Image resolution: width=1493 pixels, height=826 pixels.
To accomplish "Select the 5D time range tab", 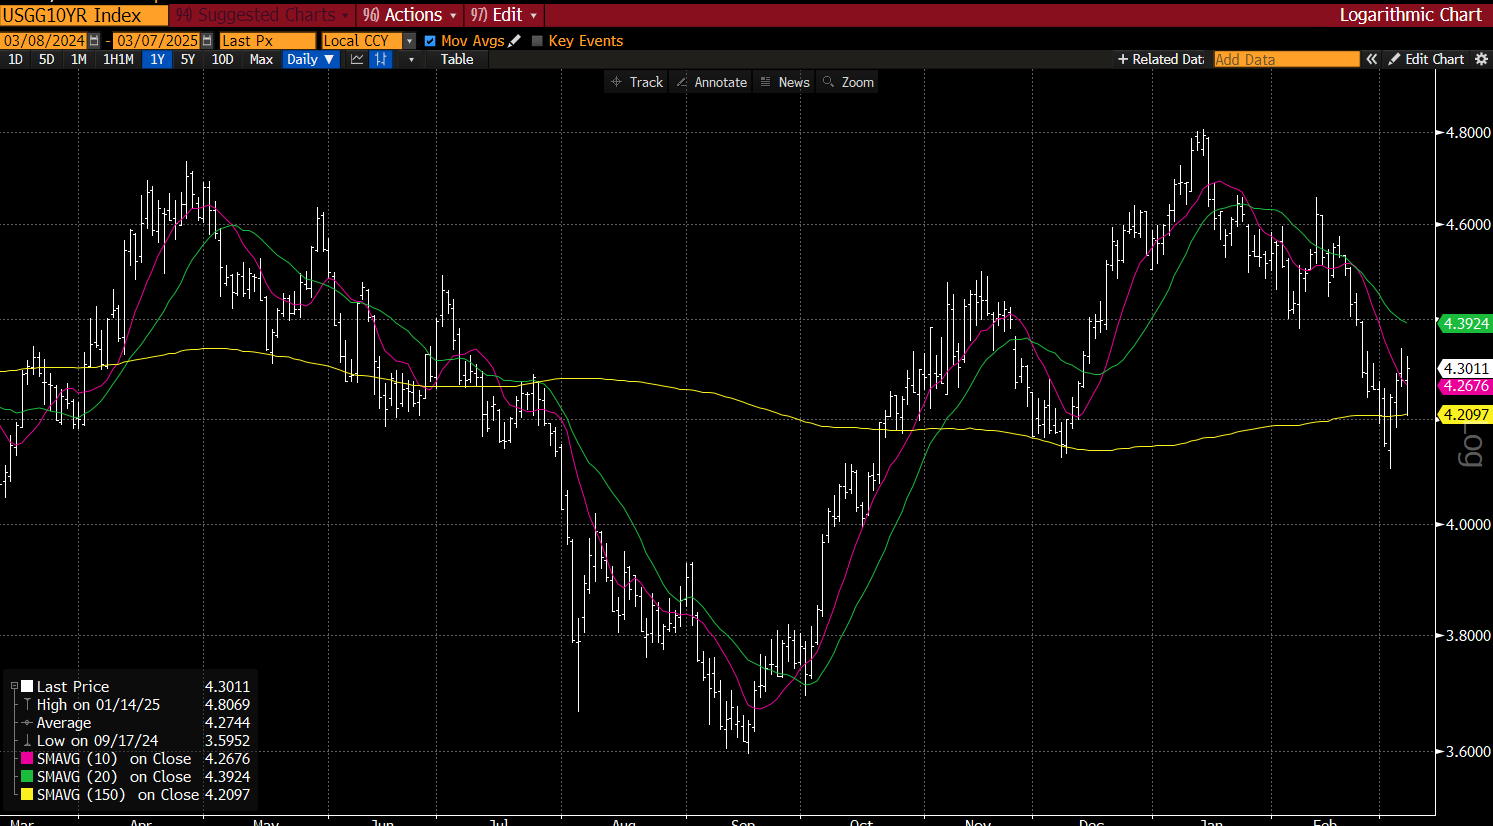I will [46, 60].
